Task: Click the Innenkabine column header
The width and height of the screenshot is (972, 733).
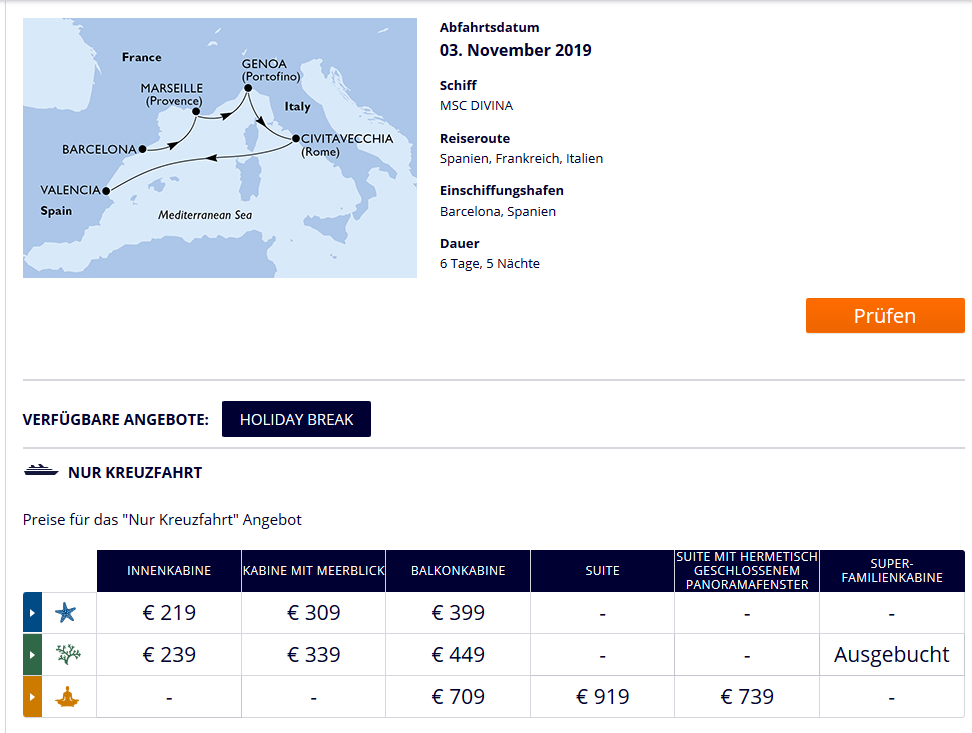Action: (x=169, y=571)
